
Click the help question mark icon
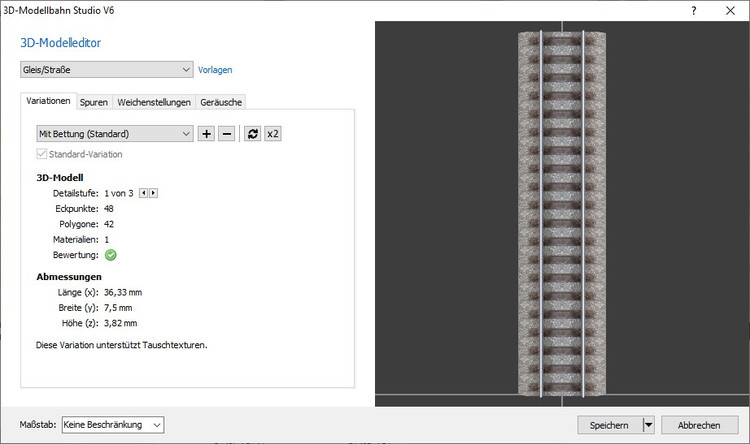[x=694, y=11]
